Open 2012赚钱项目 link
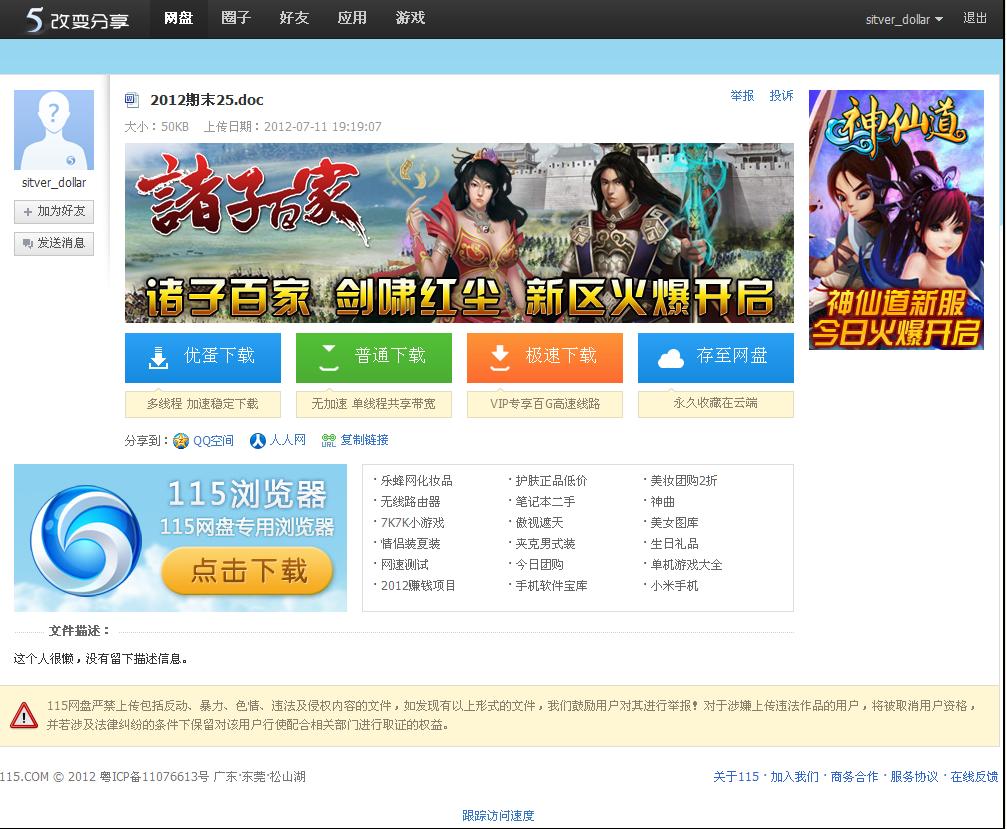The height and width of the screenshot is (829, 1007). pyautogui.click(x=418, y=586)
